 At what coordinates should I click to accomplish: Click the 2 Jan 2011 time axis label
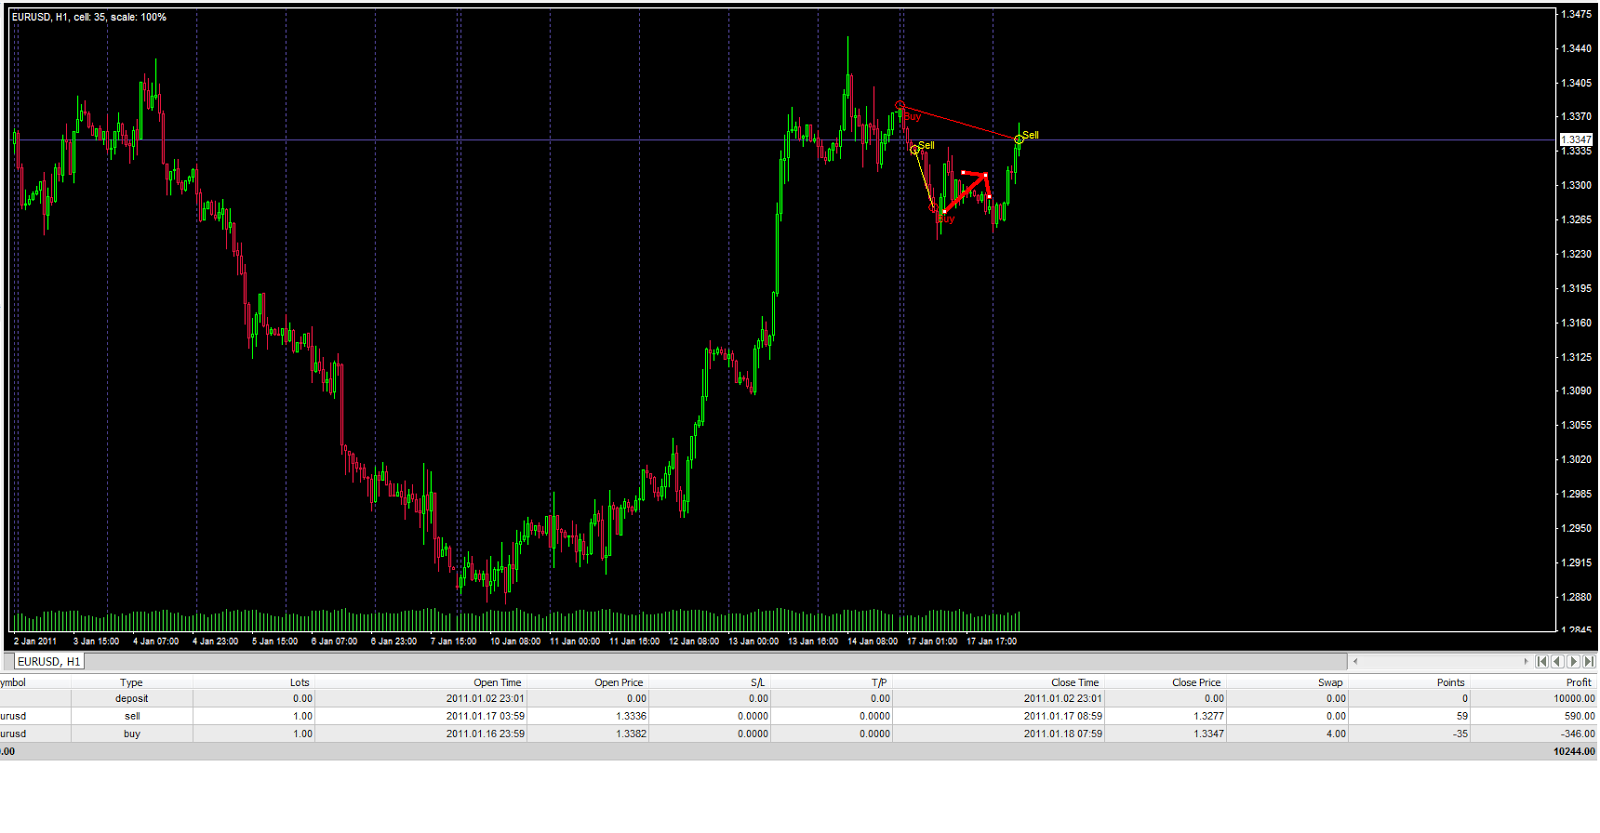[35, 641]
